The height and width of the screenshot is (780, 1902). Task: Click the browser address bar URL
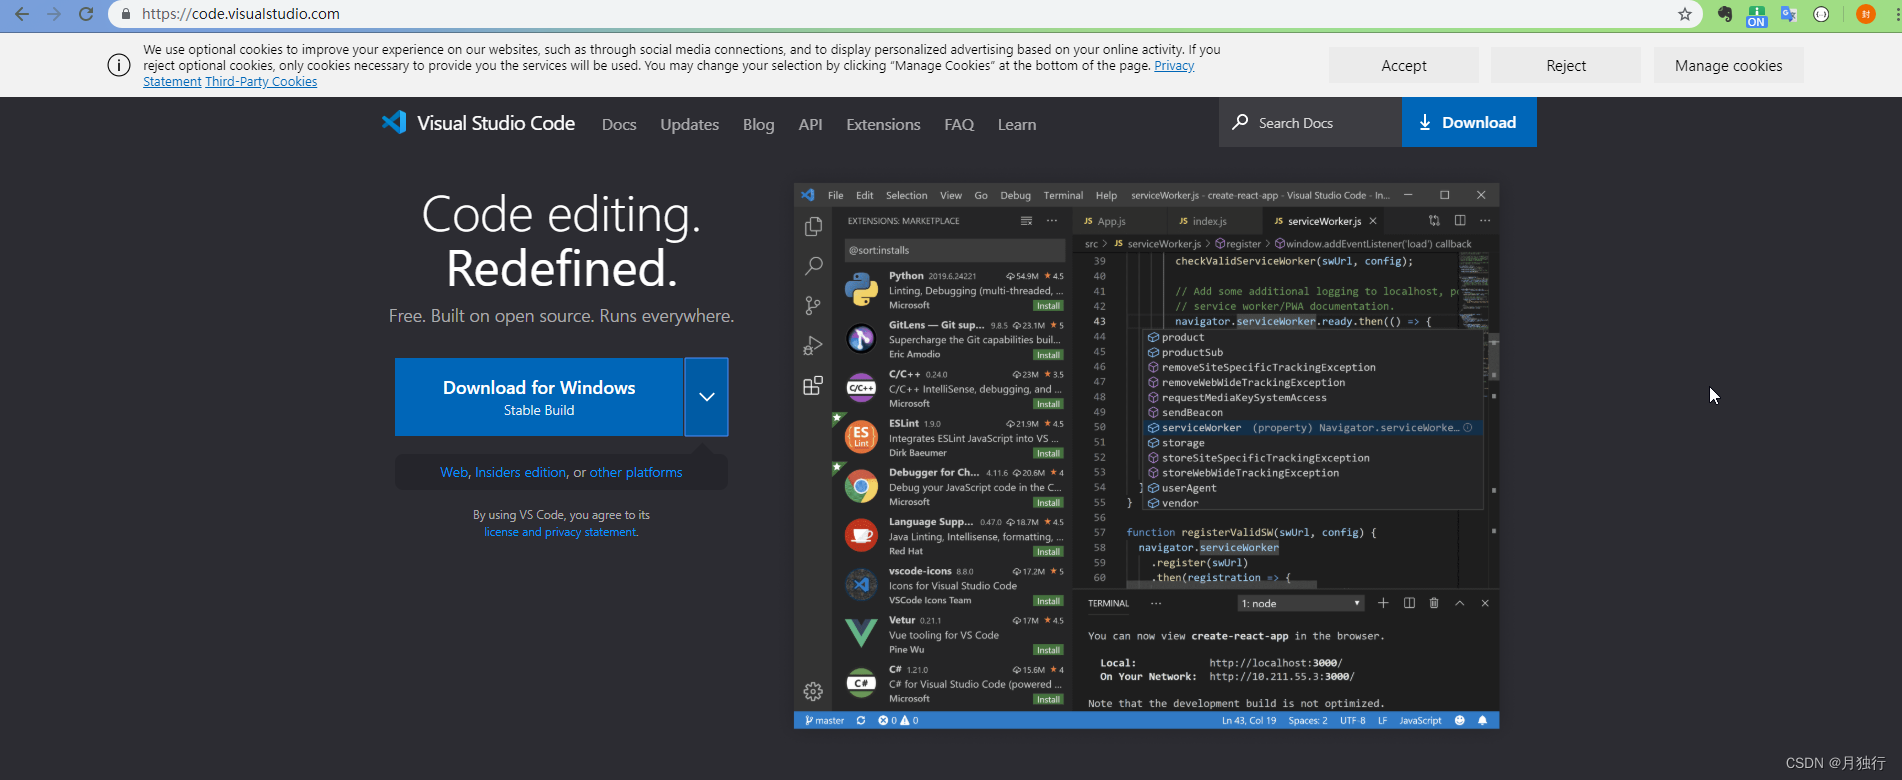coord(241,14)
